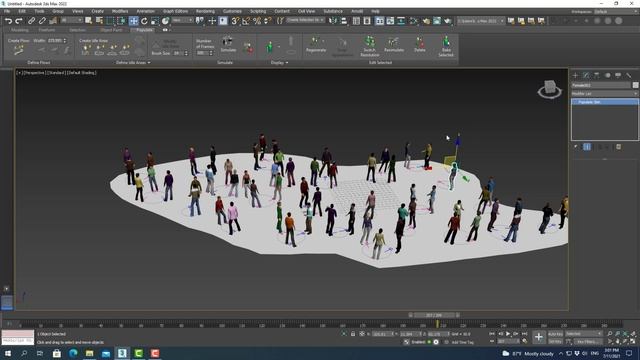Open the Select by Name icon
Screen dimensions: 640x360
(x=99, y=21)
